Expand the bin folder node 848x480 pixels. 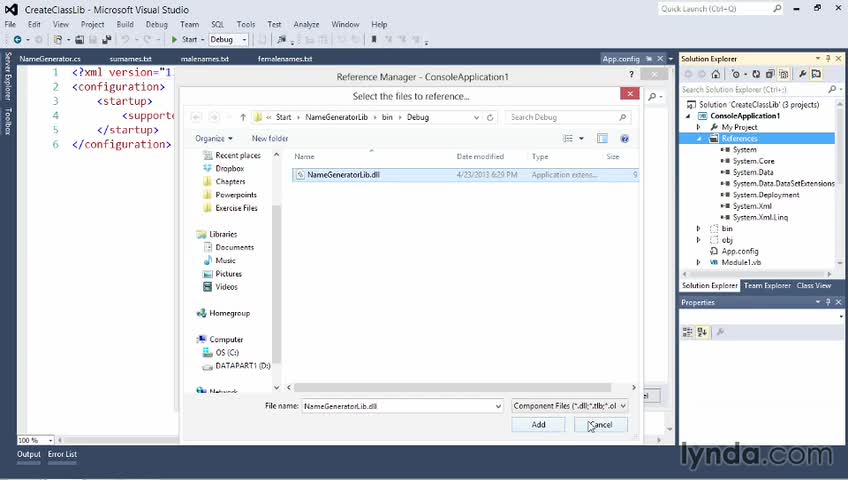coord(699,229)
